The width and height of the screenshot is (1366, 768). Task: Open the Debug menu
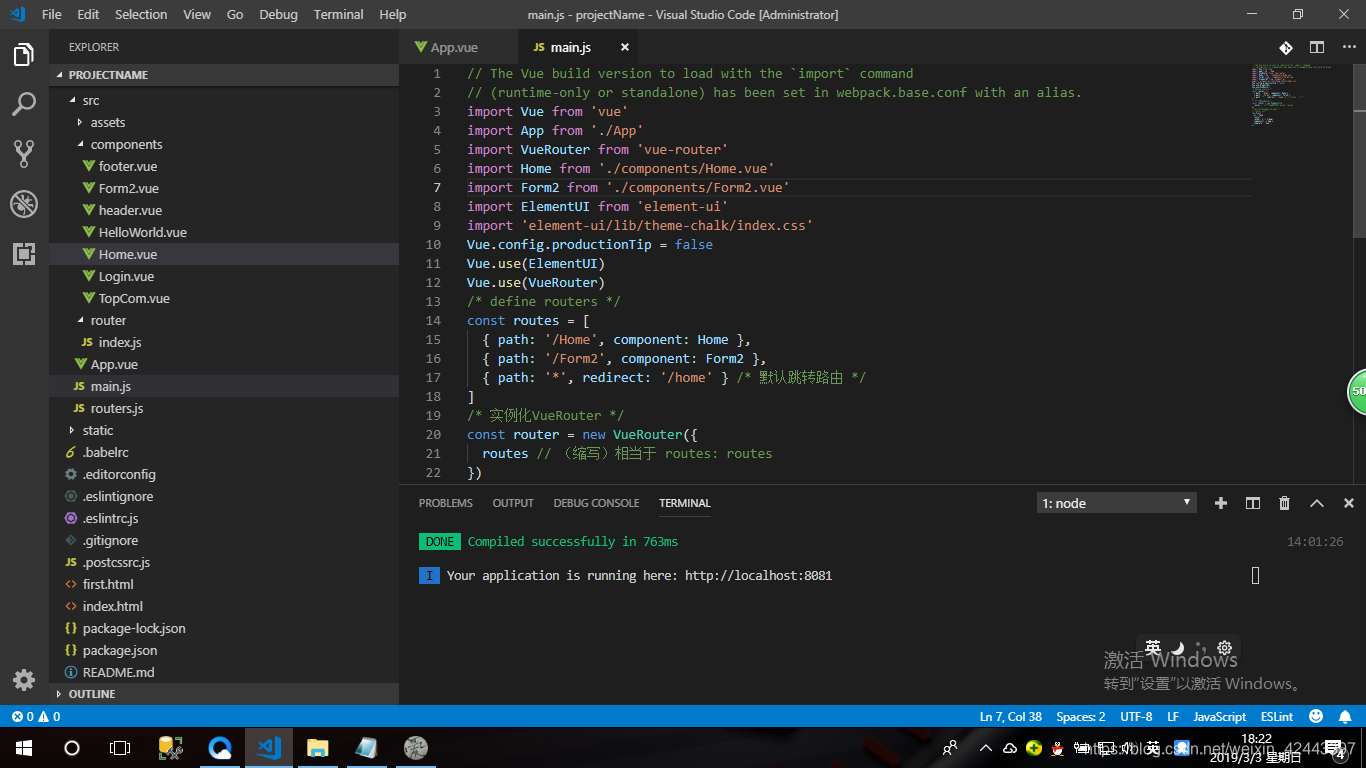coord(278,14)
